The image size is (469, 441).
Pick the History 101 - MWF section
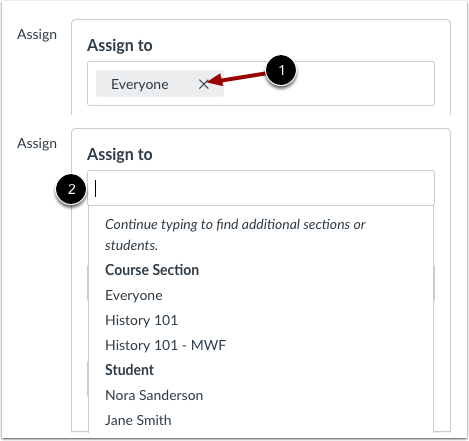pos(165,345)
